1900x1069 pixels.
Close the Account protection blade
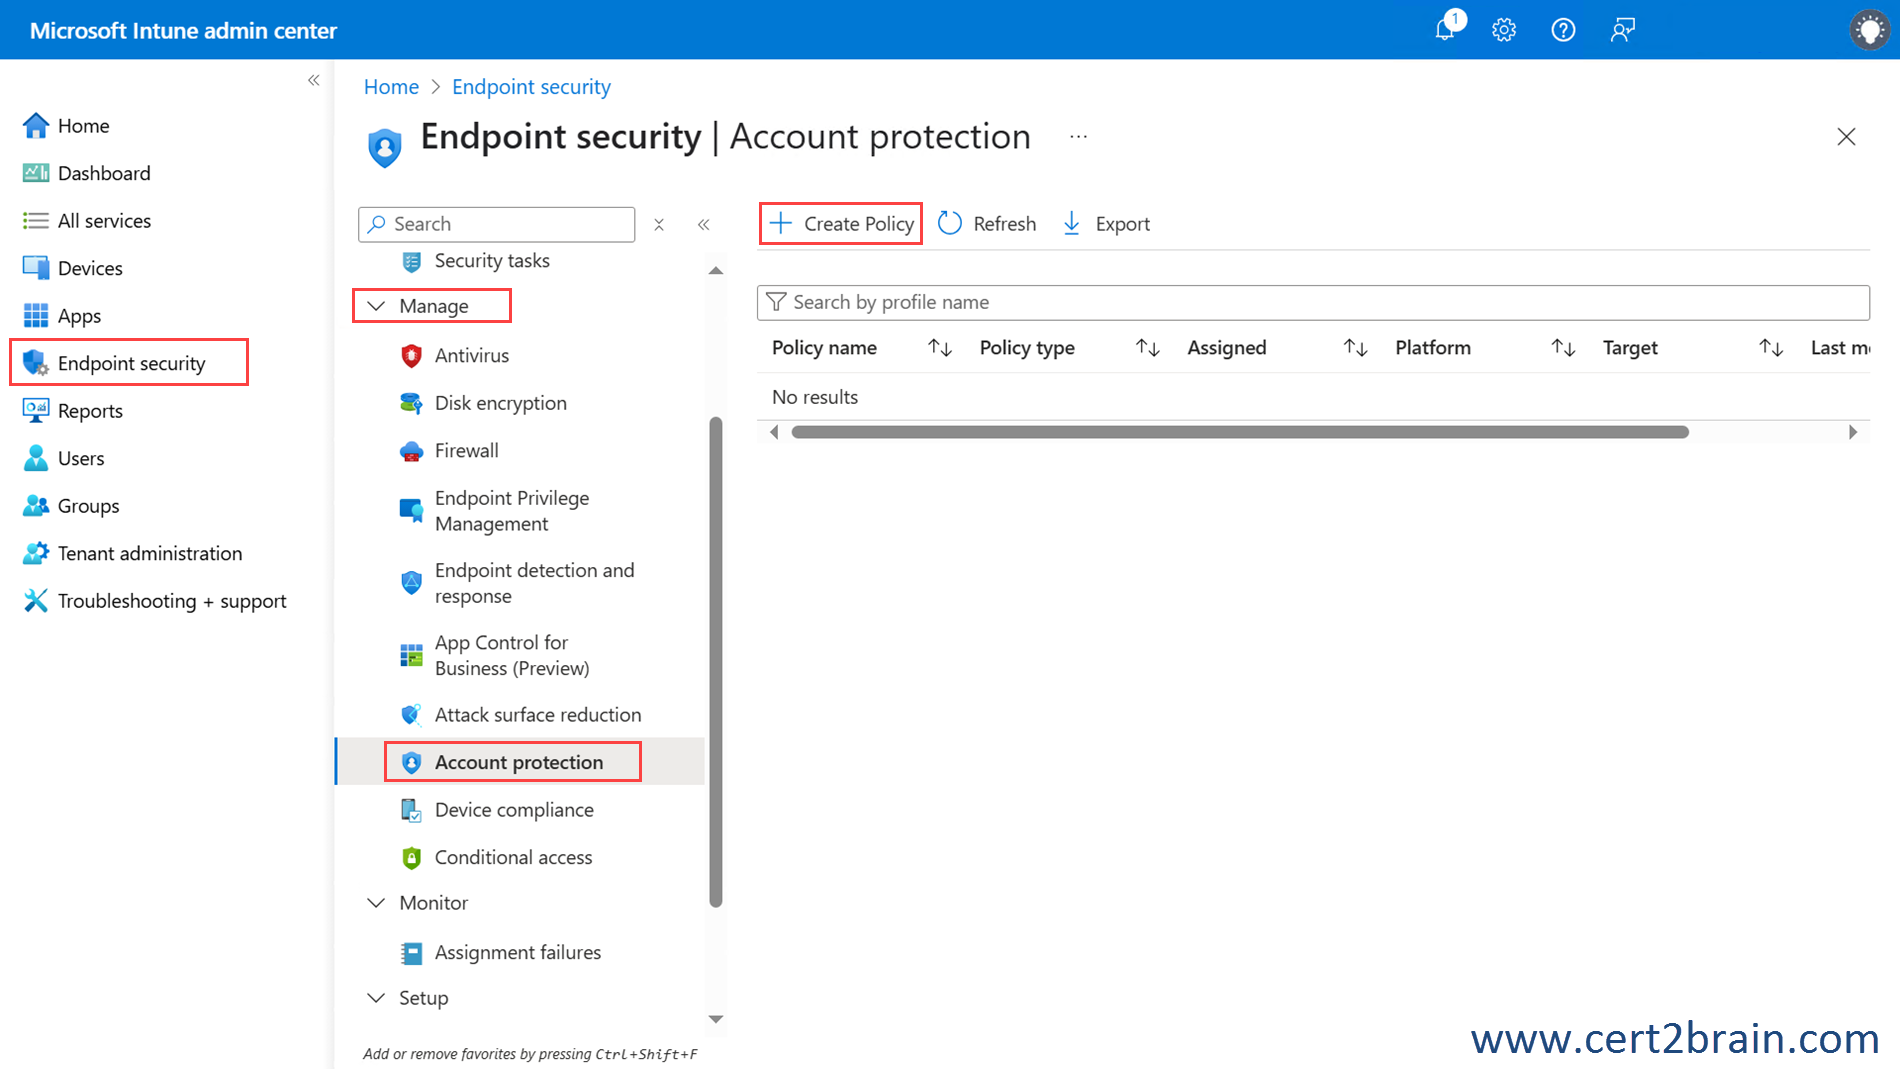pyautogui.click(x=1846, y=137)
